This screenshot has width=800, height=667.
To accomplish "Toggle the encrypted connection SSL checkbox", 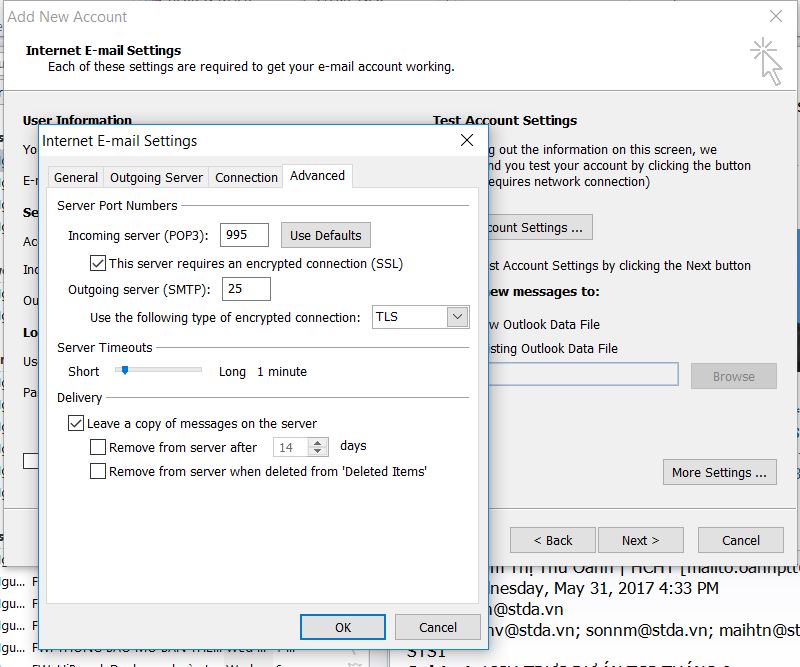I will click(97, 263).
